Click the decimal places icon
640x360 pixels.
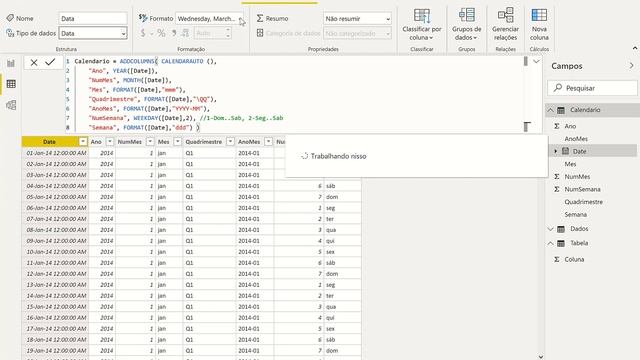tap(186, 33)
